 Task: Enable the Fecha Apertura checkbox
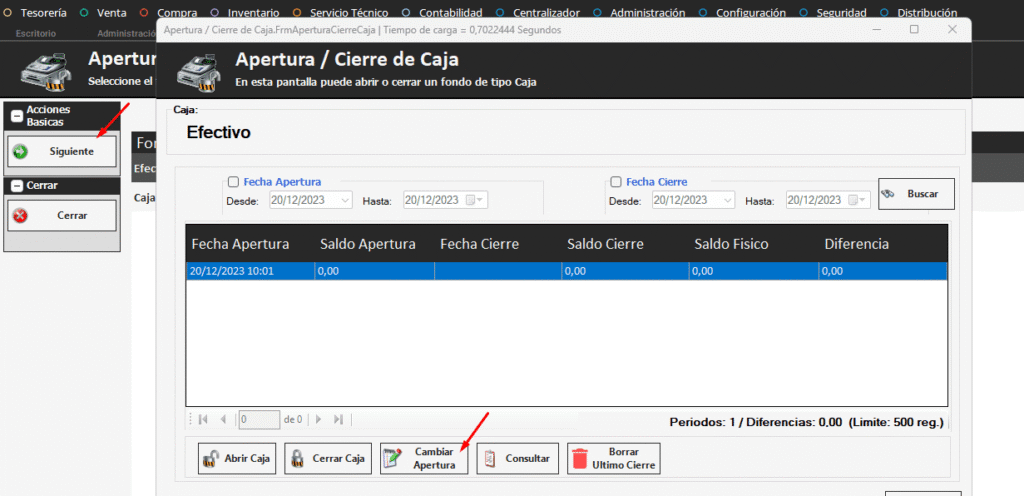pos(234,182)
